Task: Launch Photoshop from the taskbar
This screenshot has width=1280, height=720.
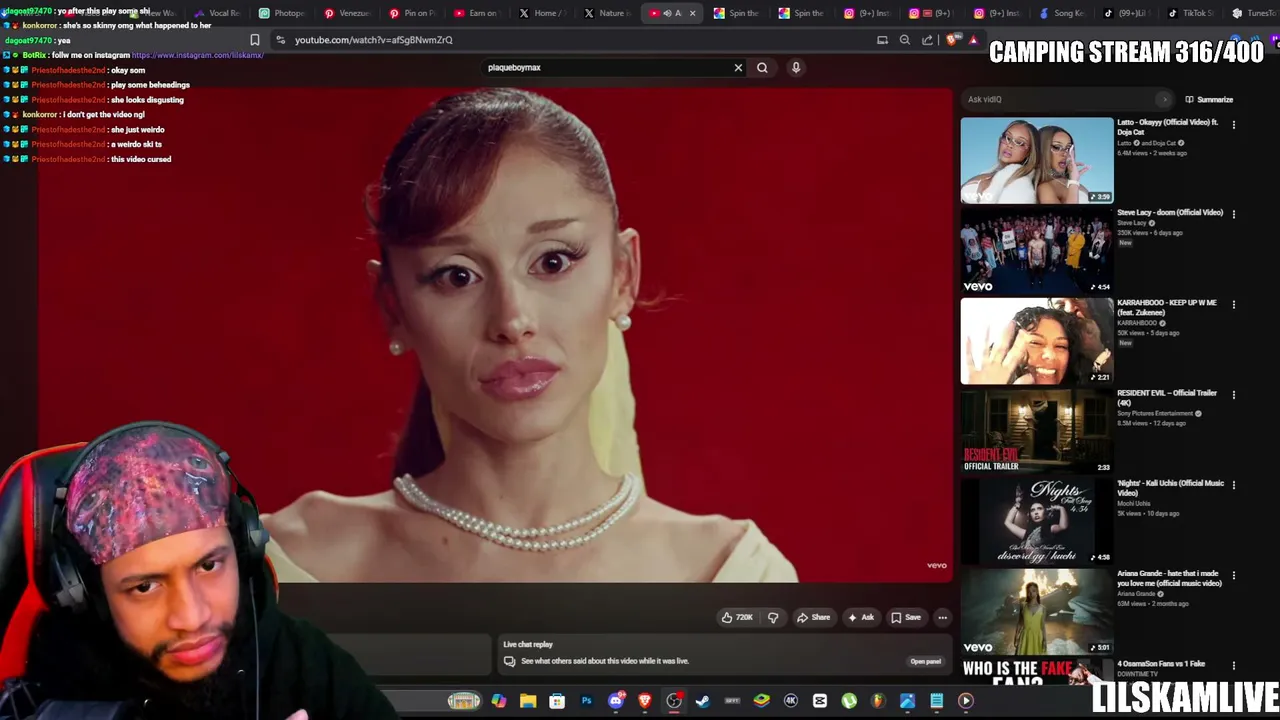Action: (586, 701)
